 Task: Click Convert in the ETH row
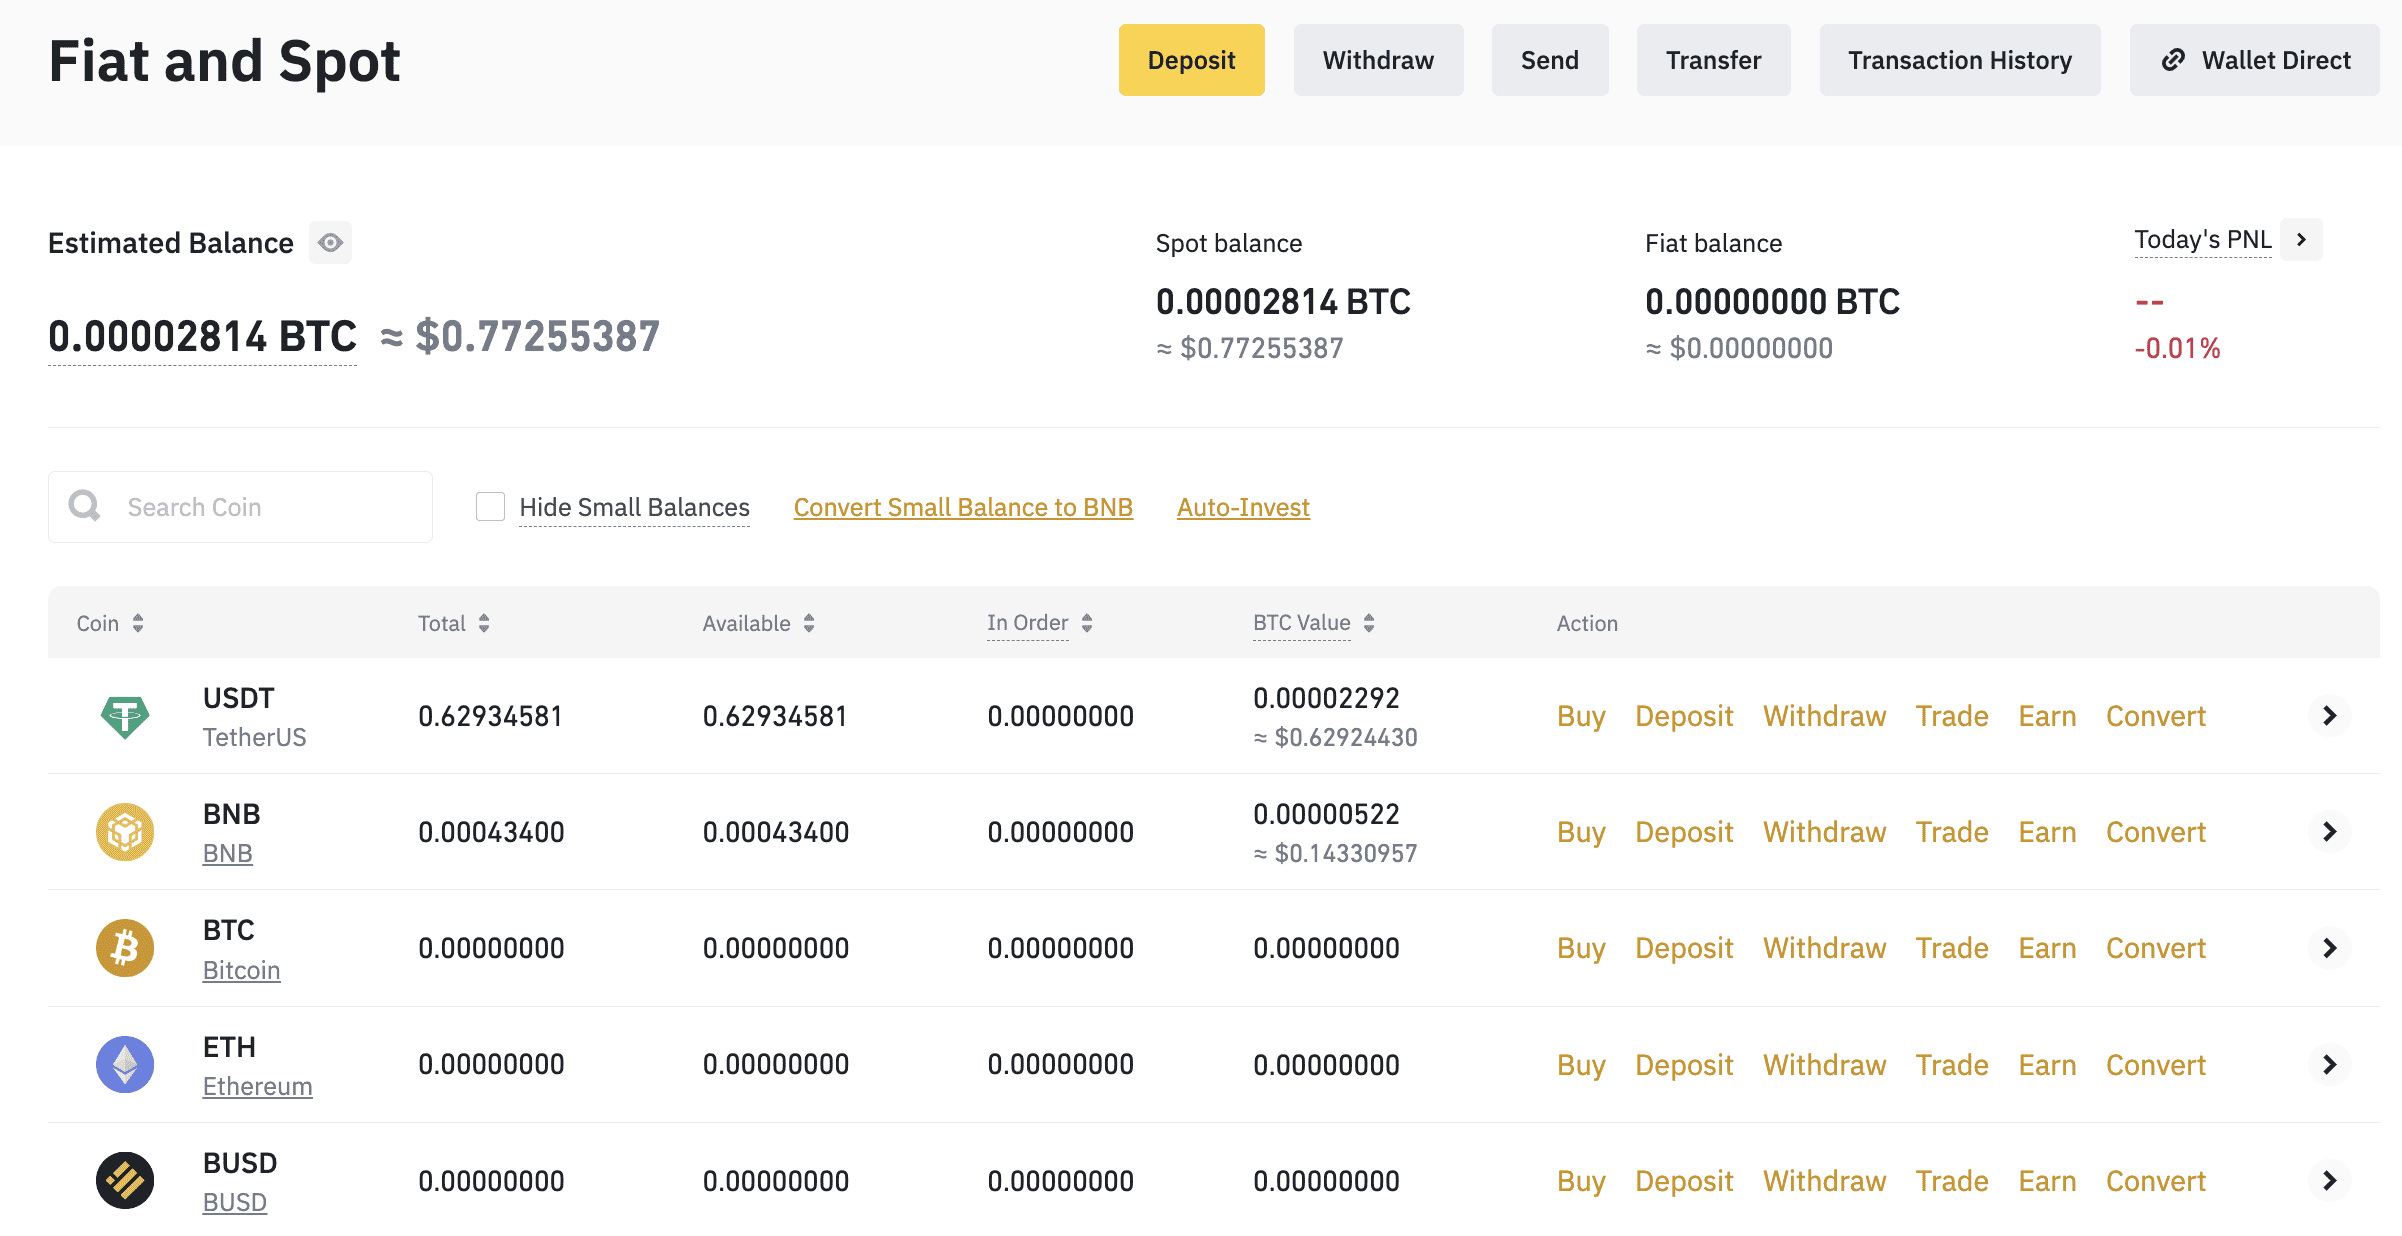point(2156,1065)
